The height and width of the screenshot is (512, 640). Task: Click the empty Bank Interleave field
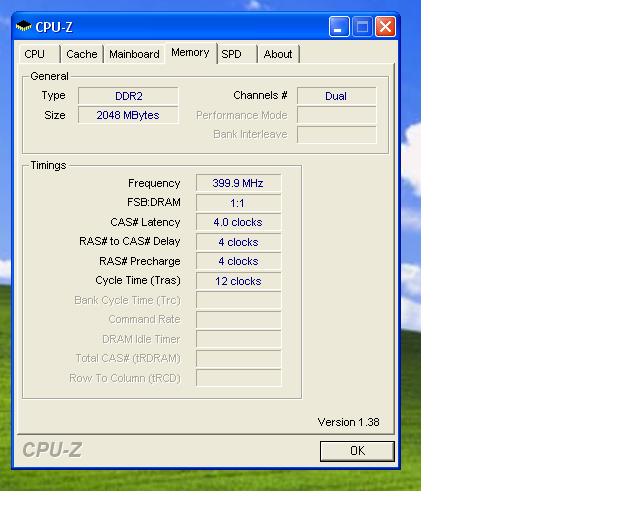point(336,134)
